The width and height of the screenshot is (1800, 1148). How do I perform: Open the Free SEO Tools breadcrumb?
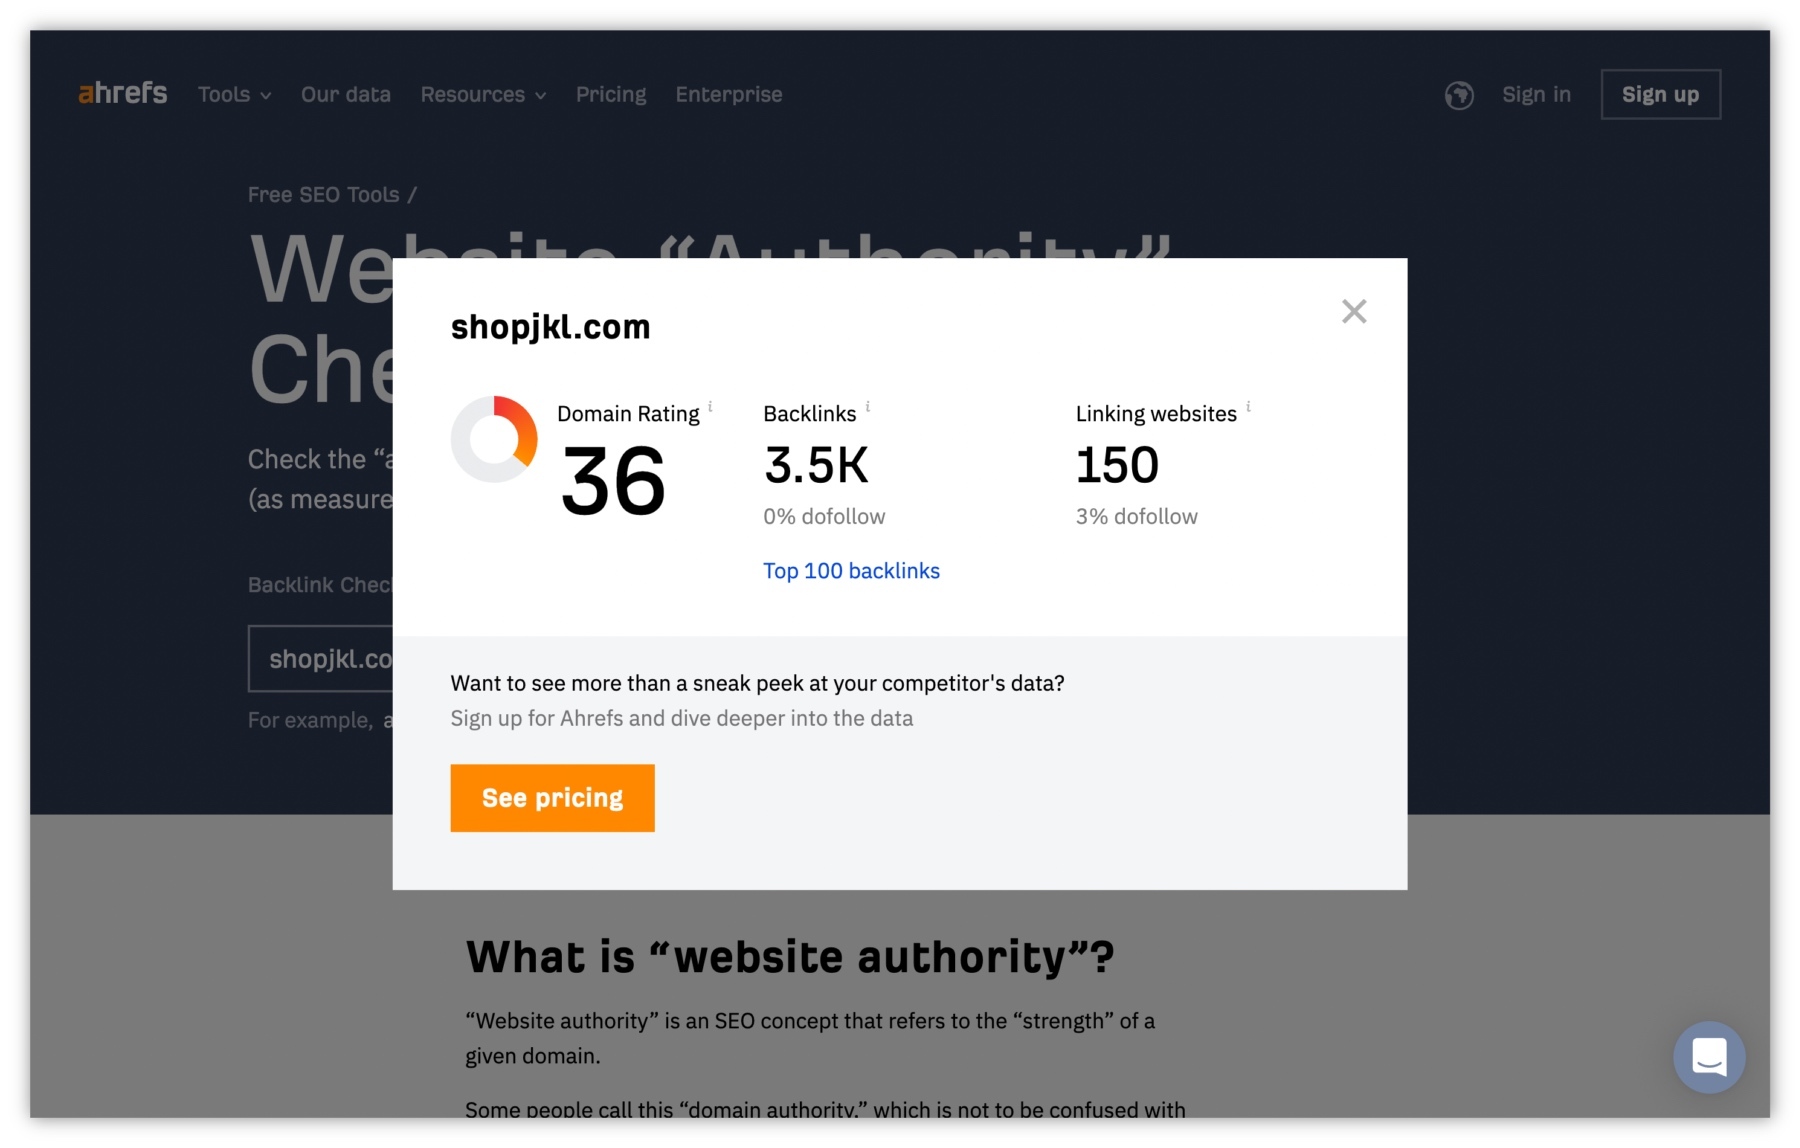point(322,194)
